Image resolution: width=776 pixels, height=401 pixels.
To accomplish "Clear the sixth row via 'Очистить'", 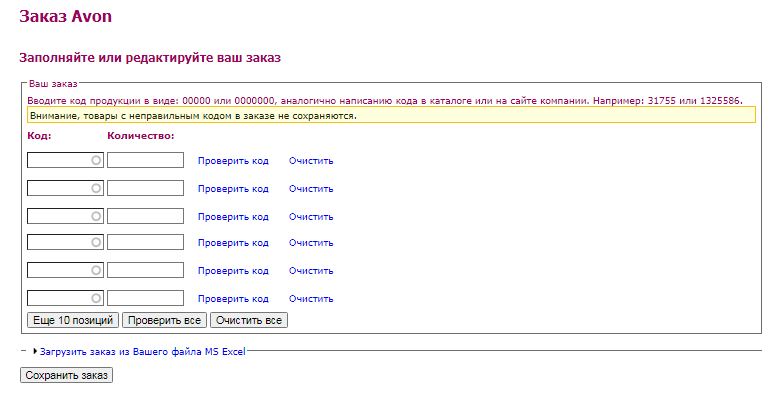I will pyautogui.click(x=311, y=299).
